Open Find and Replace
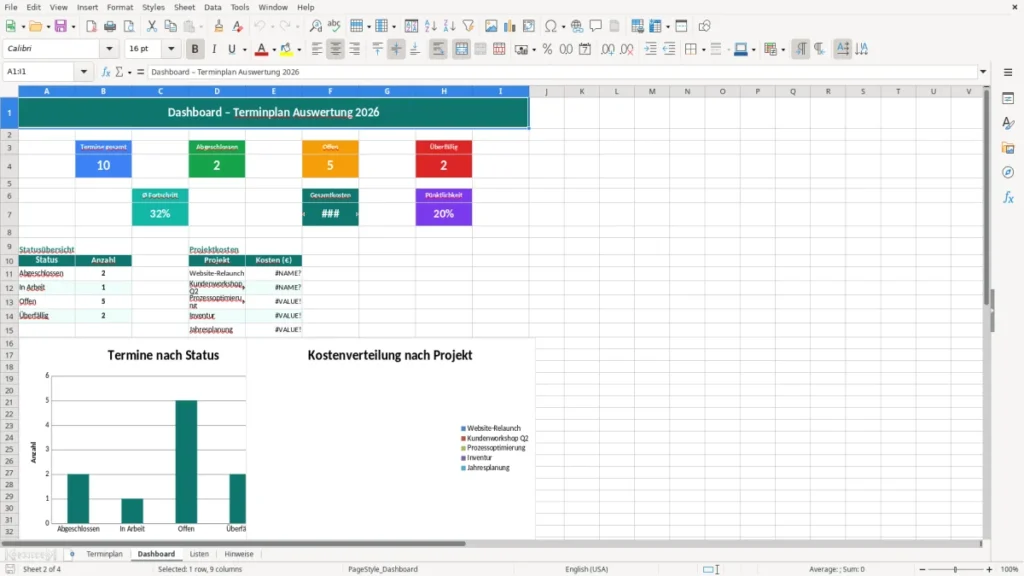Screen dimensions: 1024x576 pyautogui.click(x=315, y=26)
